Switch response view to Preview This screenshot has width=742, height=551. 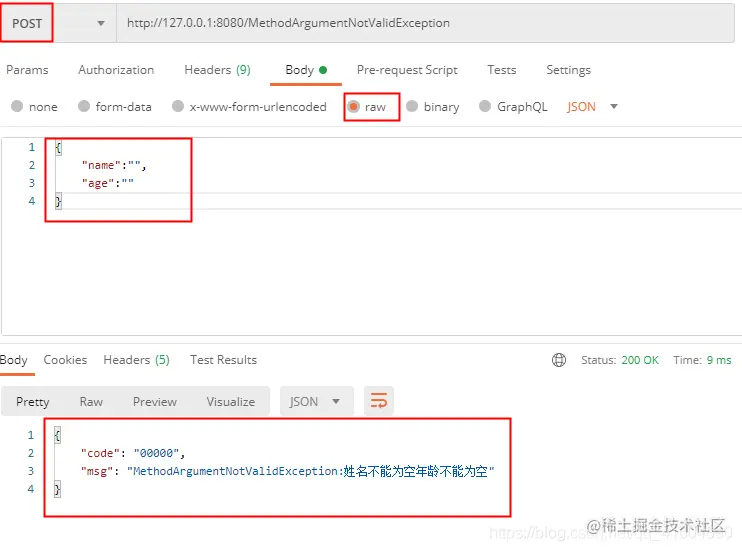tap(155, 402)
